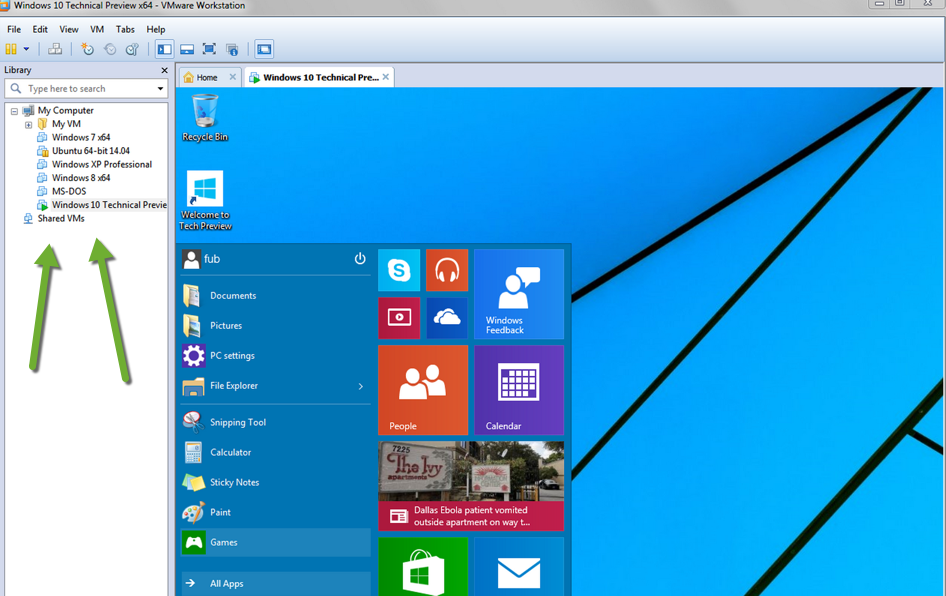Enter full screen mode

point(209,49)
